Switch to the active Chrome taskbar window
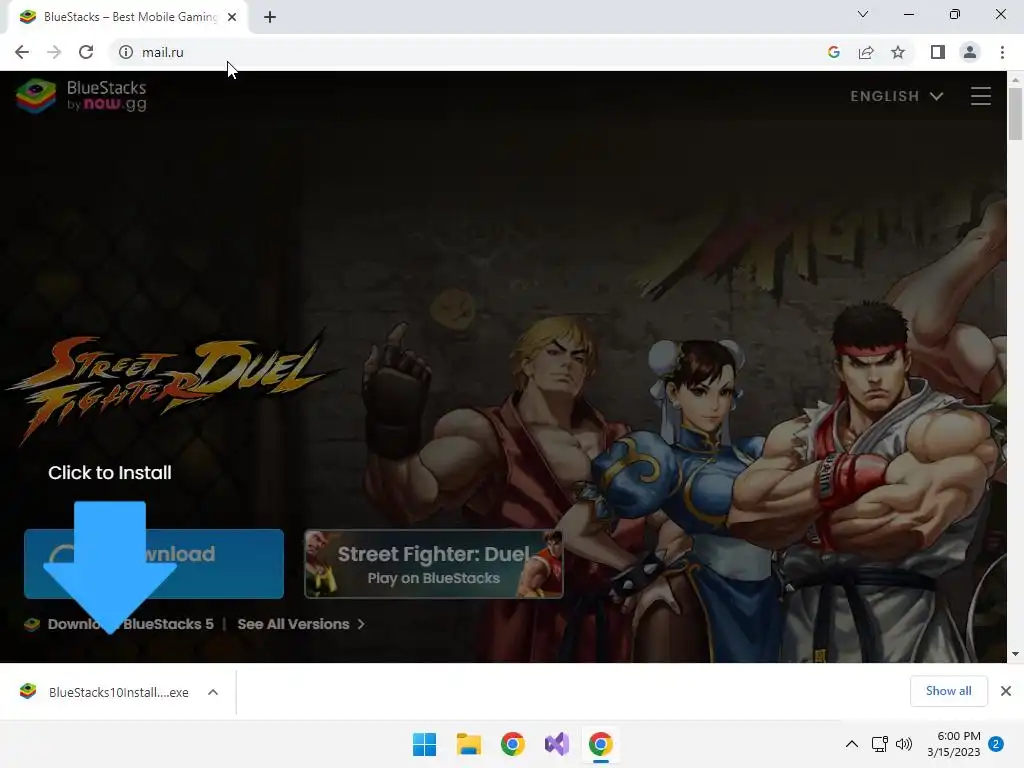The width and height of the screenshot is (1024, 768). coord(601,744)
